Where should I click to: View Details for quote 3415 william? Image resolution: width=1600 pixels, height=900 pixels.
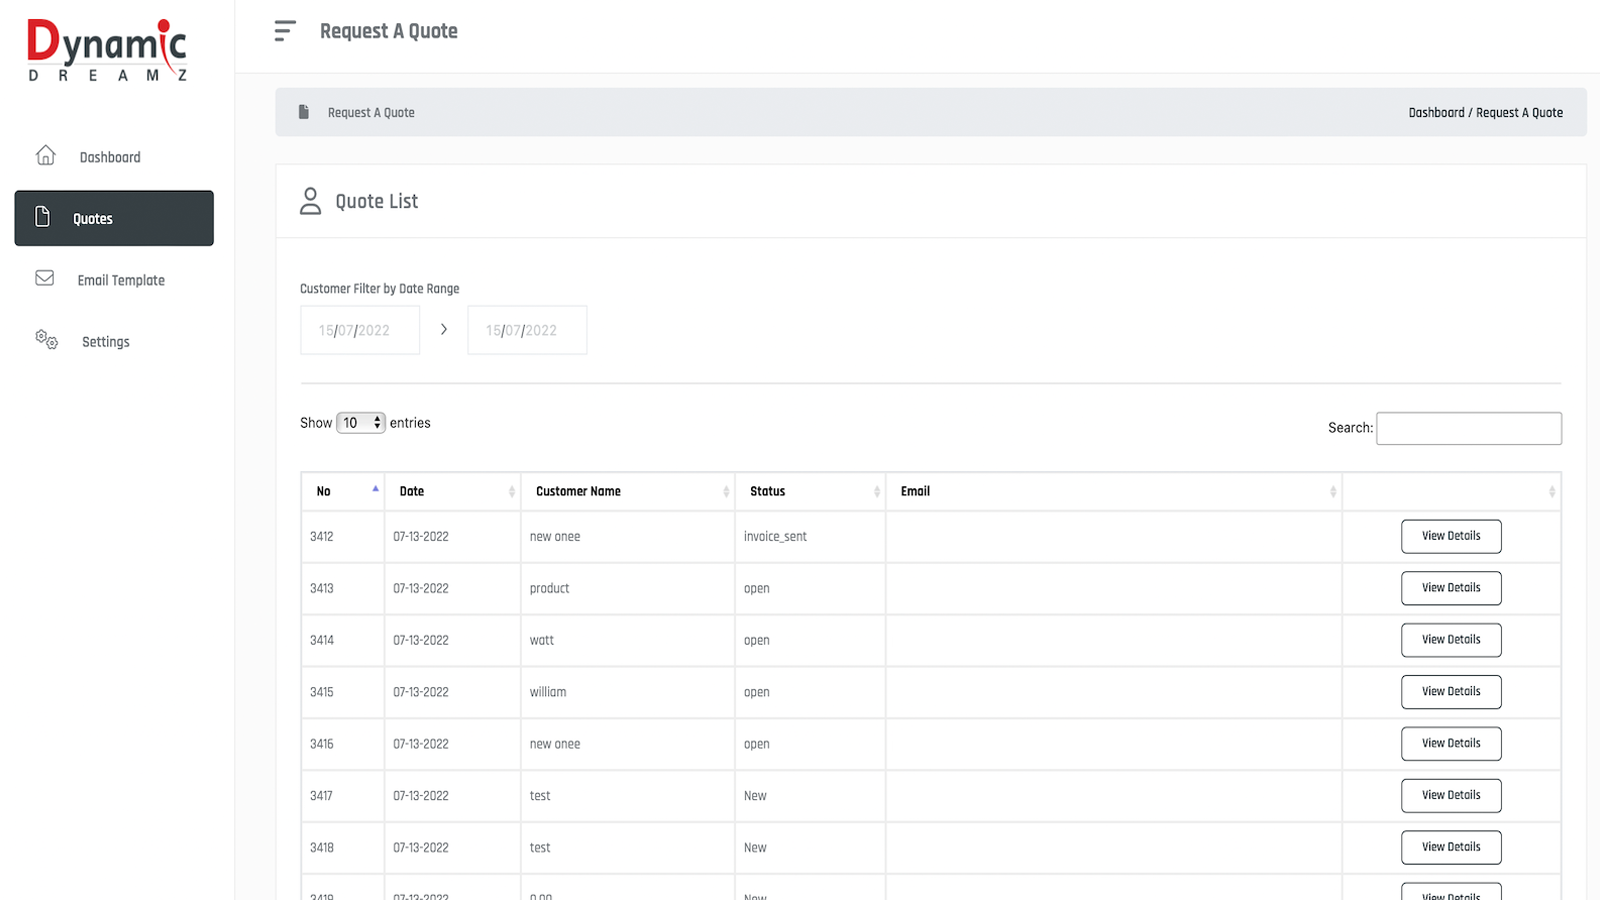pos(1450,692)
